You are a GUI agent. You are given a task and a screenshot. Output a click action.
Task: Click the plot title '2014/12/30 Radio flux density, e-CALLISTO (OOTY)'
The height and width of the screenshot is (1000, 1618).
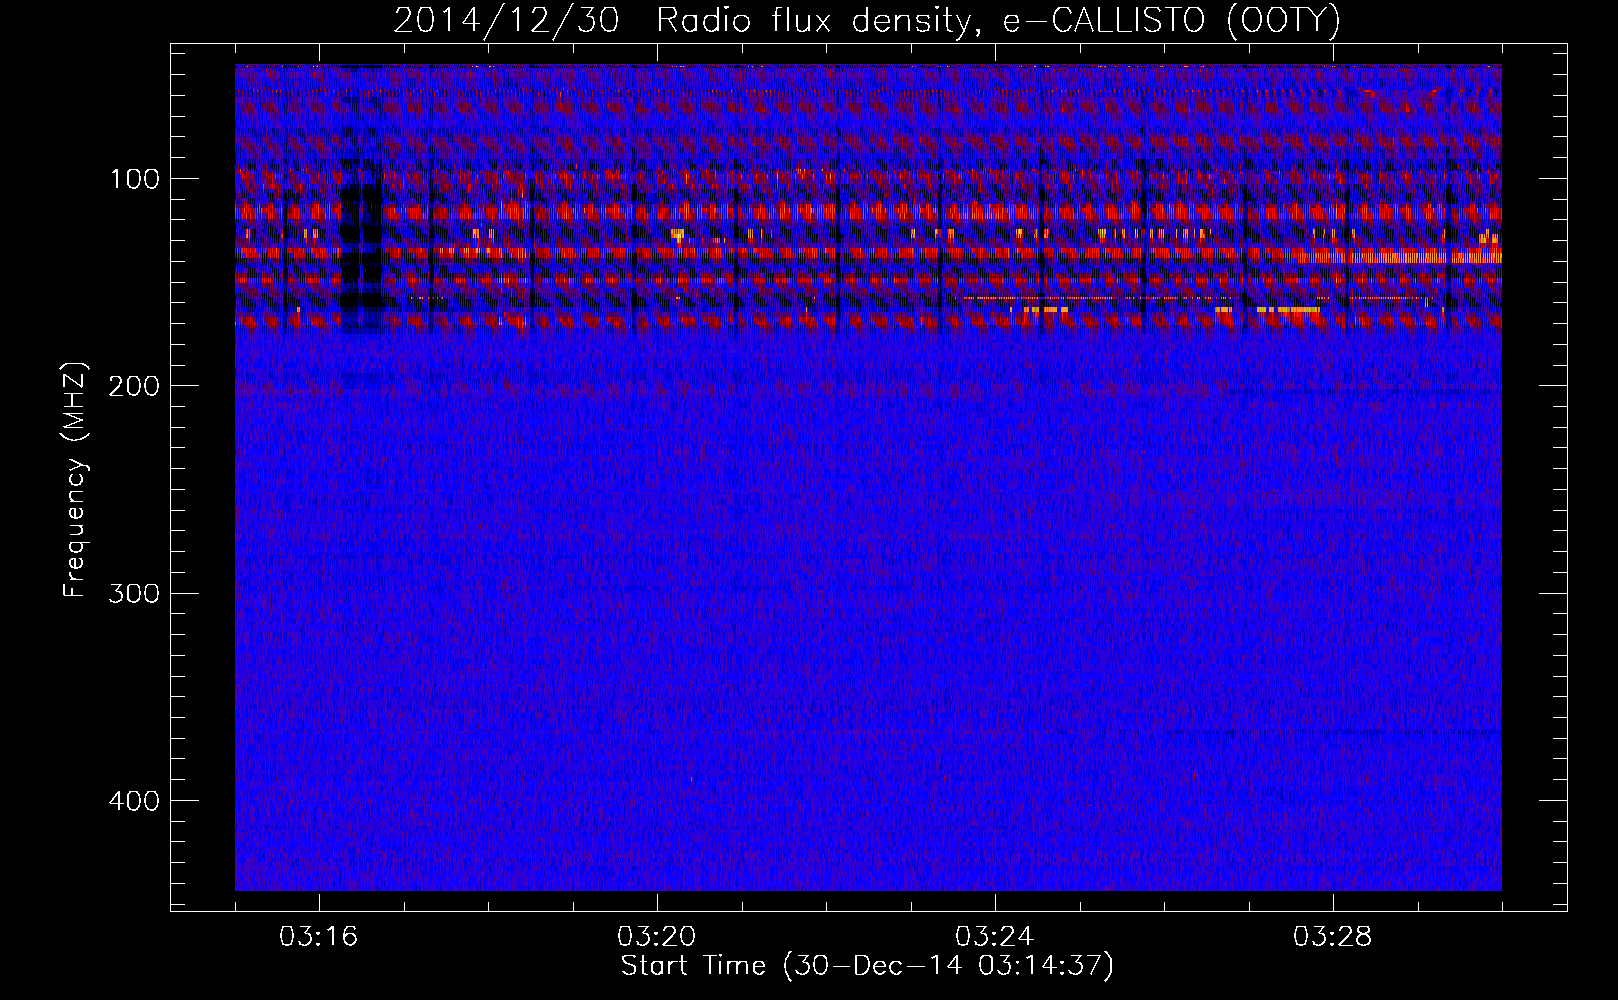coord(867,20)
